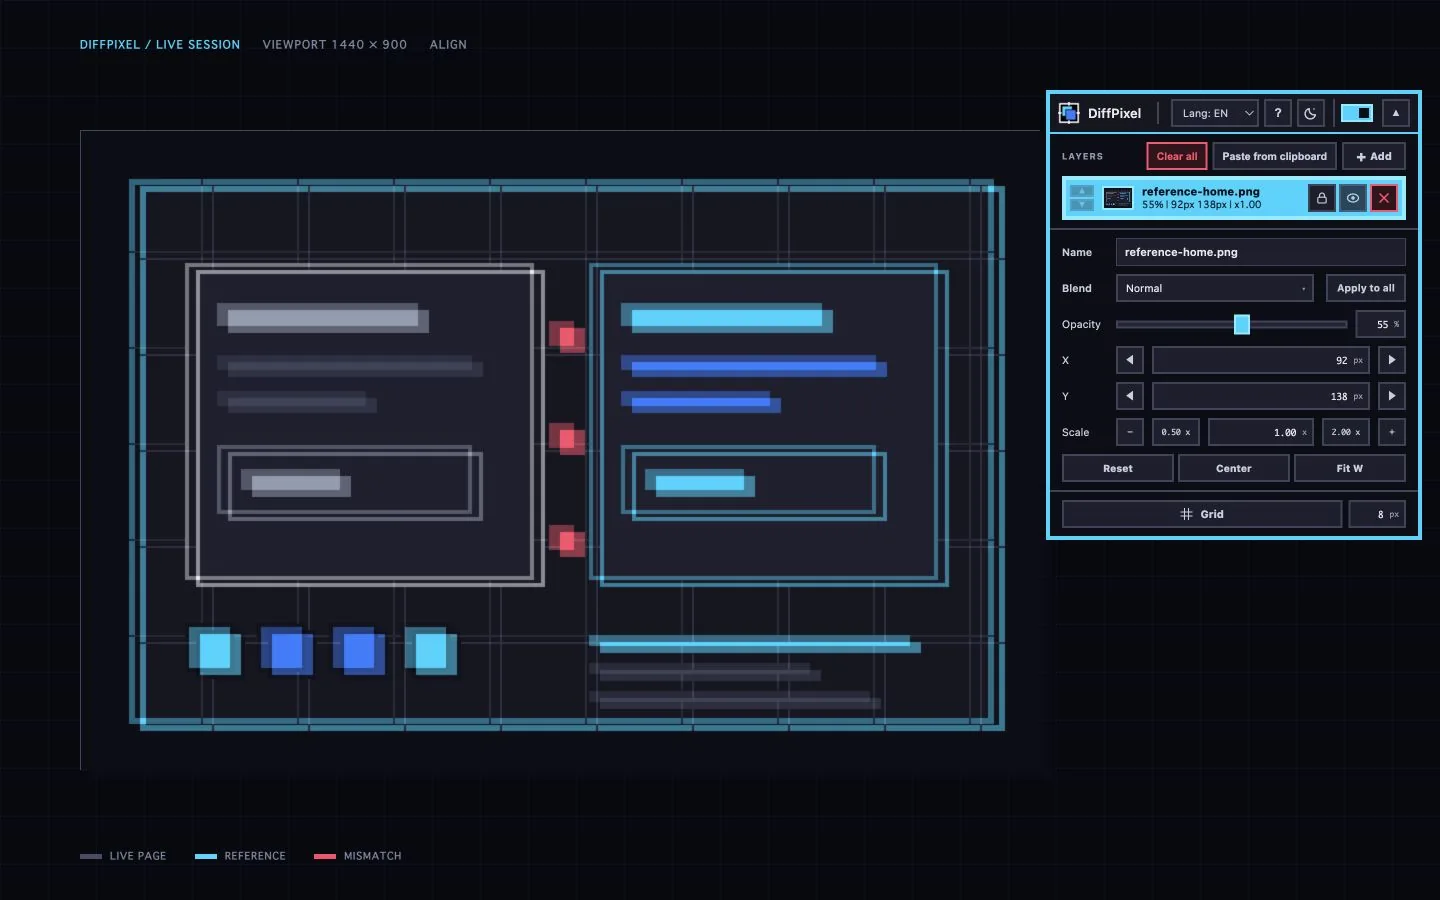
Task: Toggle the Grid overlay button
Action: click(1201, 514)
